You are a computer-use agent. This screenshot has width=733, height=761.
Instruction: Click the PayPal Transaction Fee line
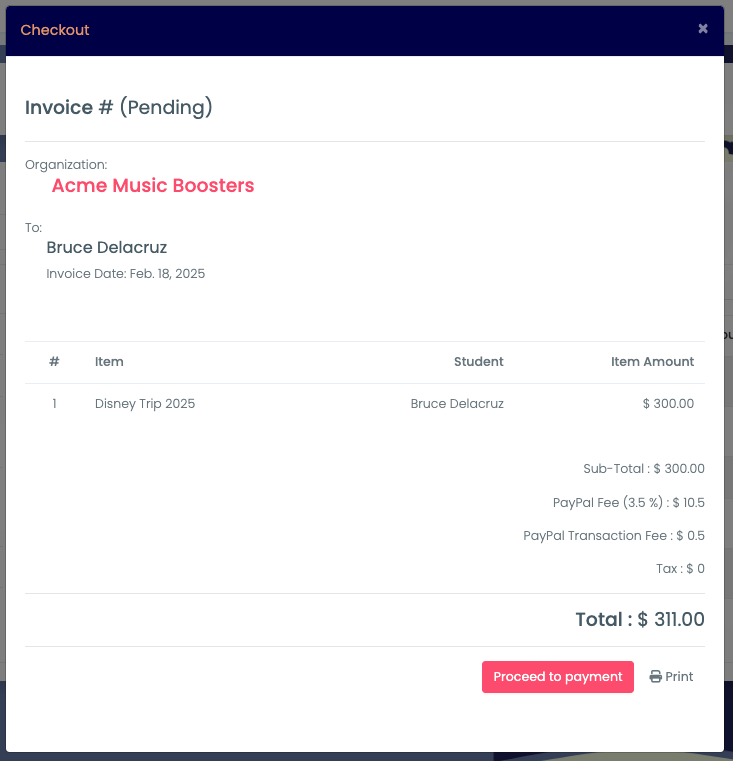(x=614, y=536)
